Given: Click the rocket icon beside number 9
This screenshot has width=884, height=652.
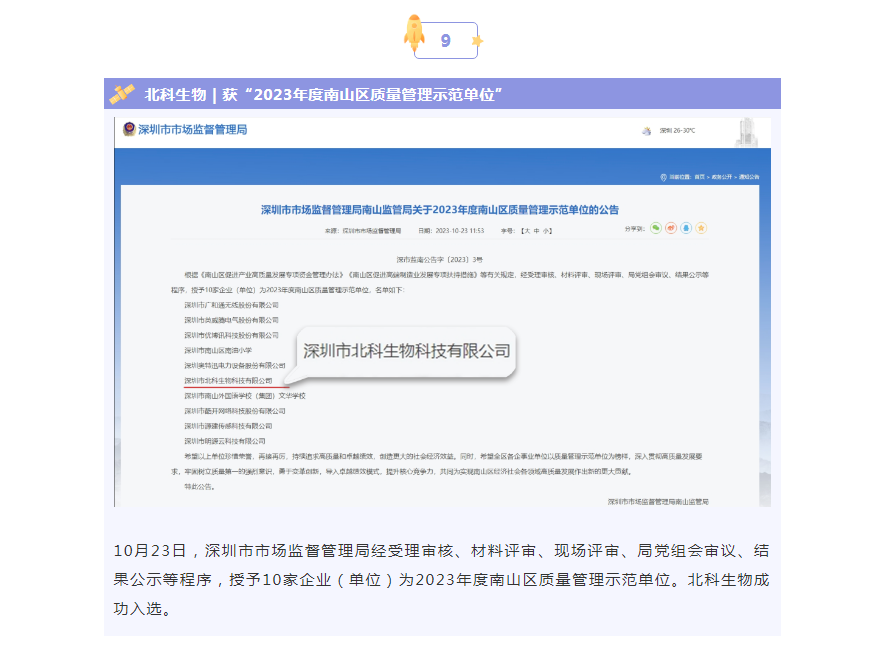Looking at the screenshot, I should (x=414, y=33).
